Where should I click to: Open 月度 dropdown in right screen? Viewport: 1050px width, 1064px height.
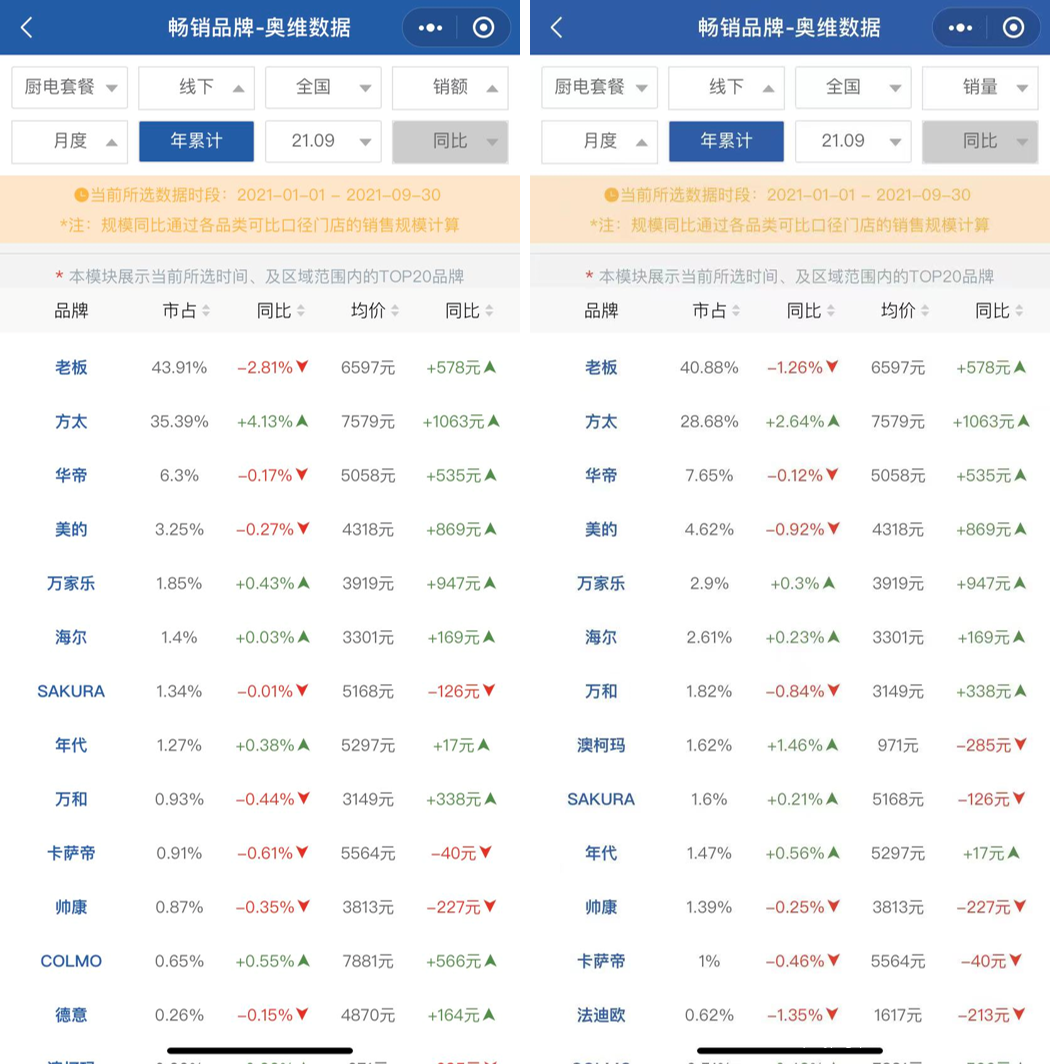(x=599, y=141)
